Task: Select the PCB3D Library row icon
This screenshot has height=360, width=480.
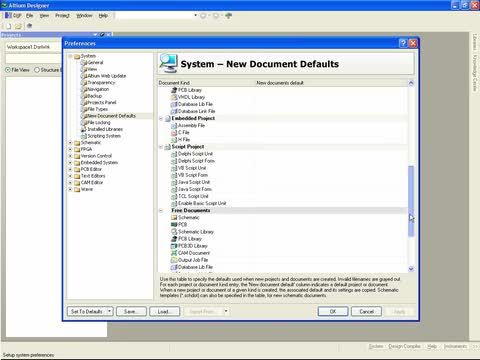Action: pos(174,246)
